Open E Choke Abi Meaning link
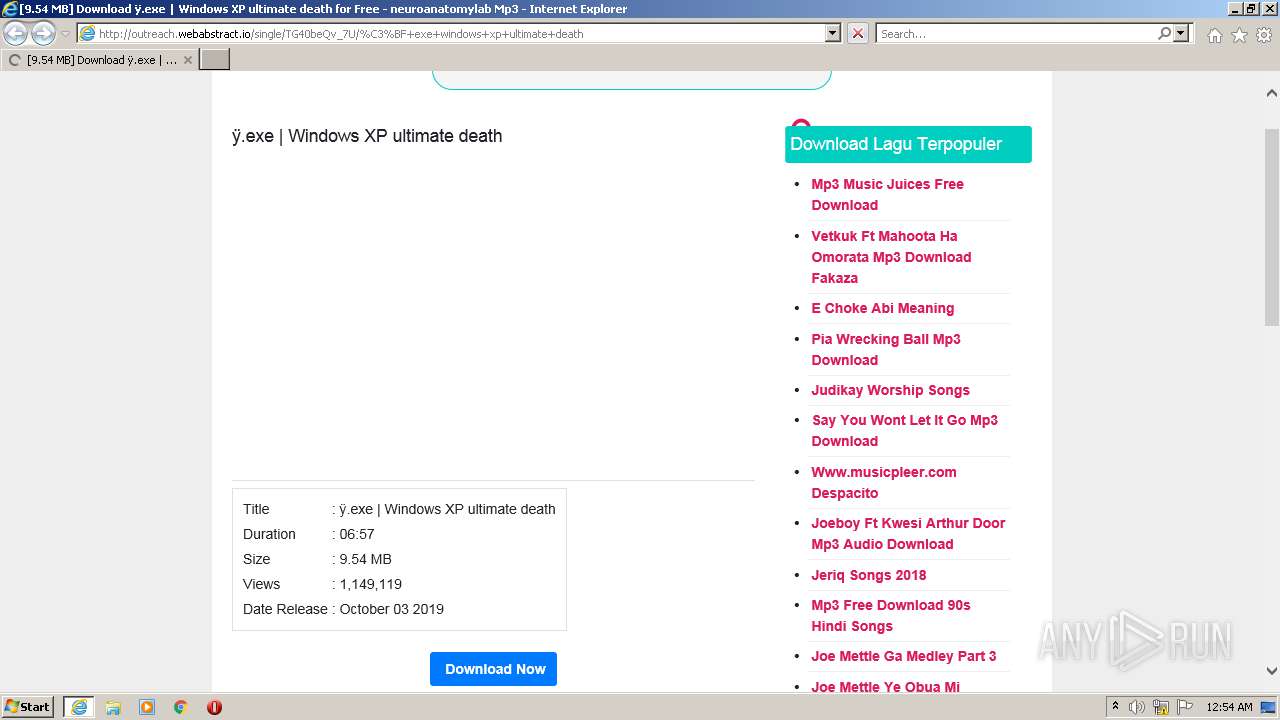The width and height of the screenshot is (1280, 720). 882,308
